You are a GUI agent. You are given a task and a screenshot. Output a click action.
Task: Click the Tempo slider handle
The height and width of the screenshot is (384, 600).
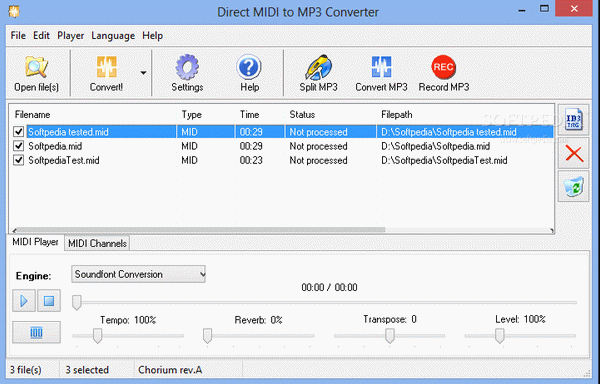point(98,335)
